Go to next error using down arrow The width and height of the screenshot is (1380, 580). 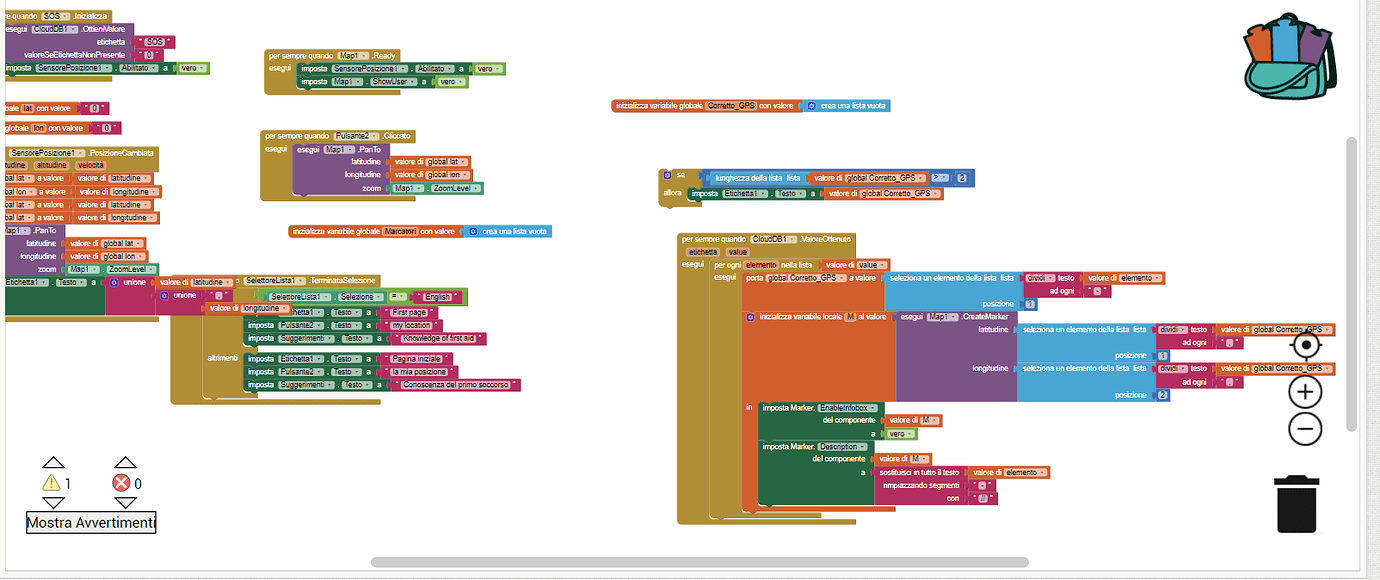(x=124, y=502)
